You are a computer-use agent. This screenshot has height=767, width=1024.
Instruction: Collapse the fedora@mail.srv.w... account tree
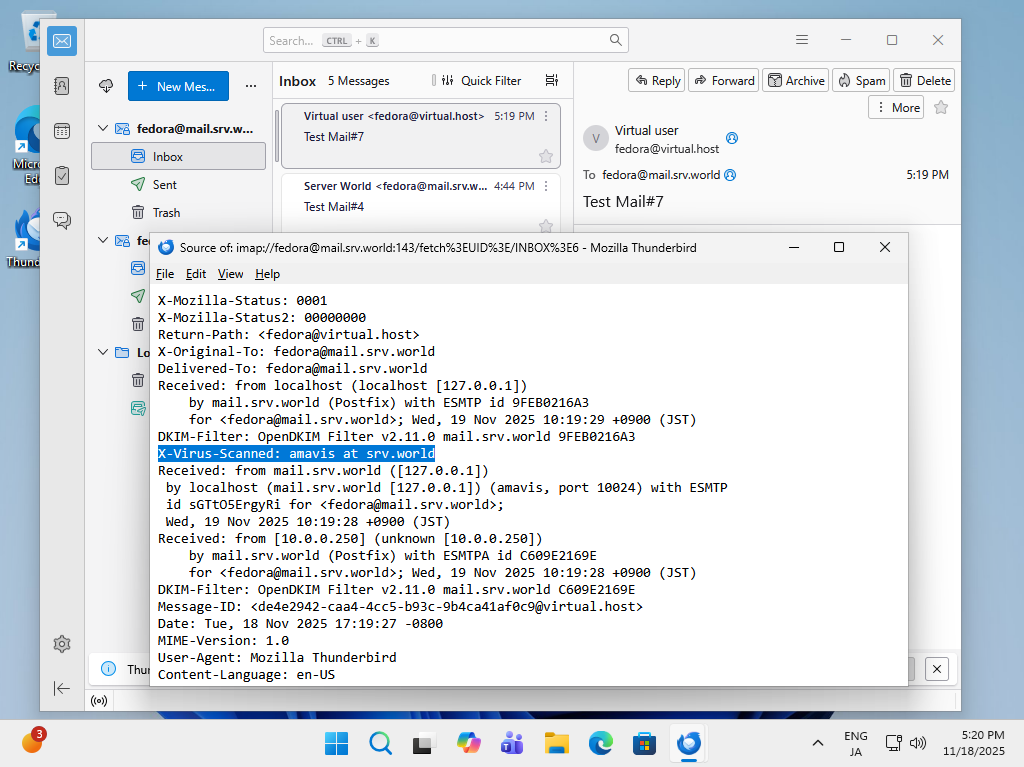point(102,129)
